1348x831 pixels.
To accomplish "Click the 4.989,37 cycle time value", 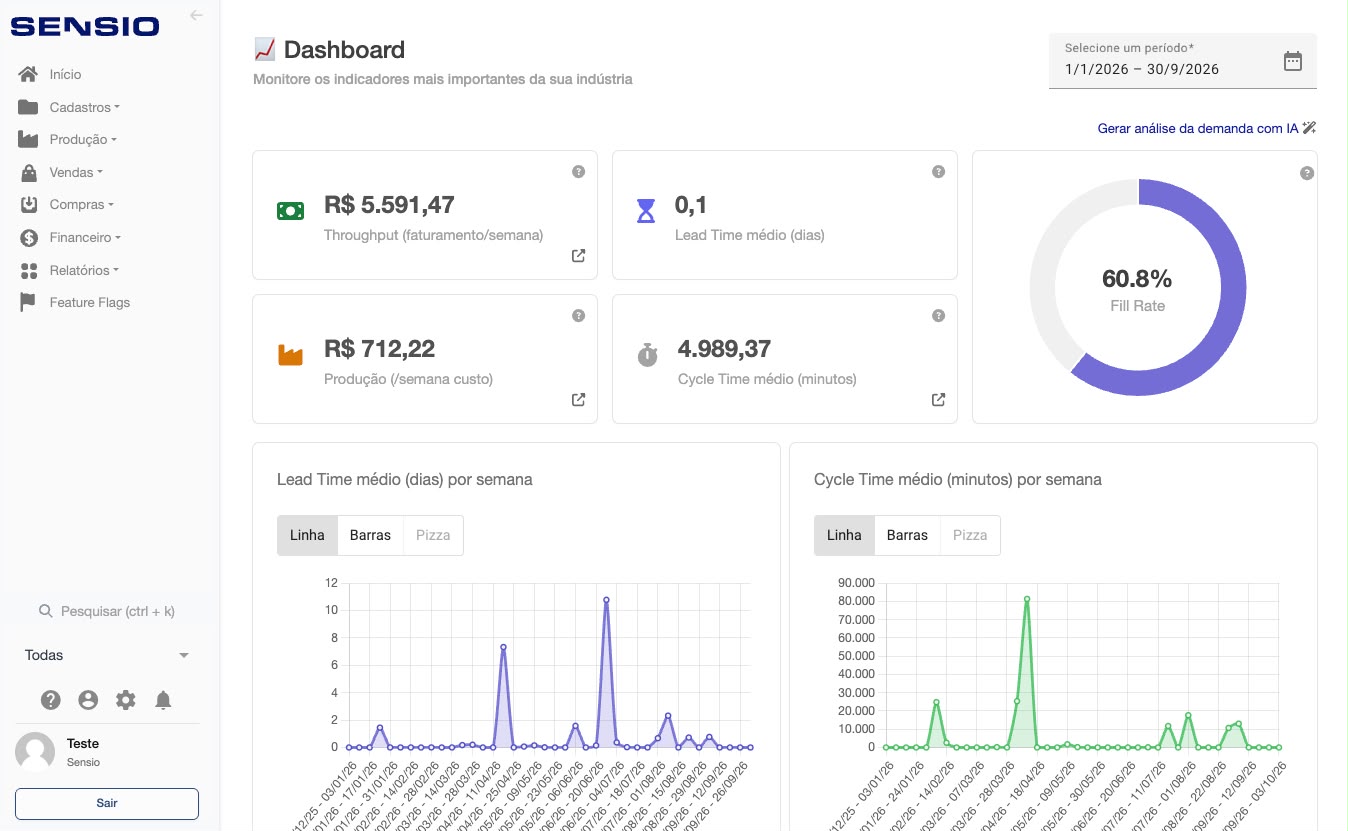I will click(x=724, y=349).
